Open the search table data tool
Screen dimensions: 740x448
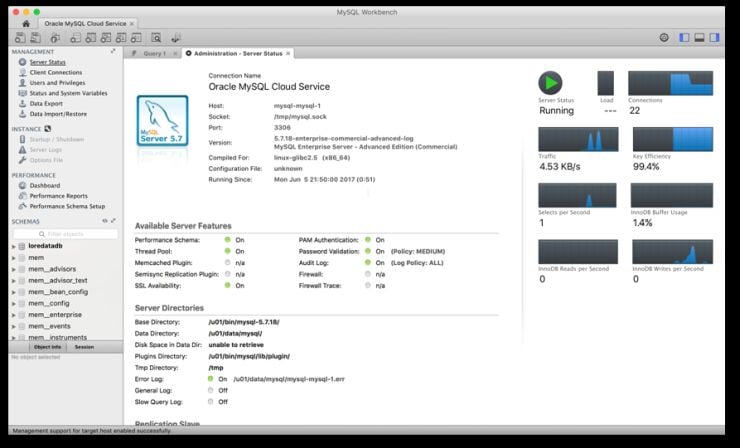[156, 38]
